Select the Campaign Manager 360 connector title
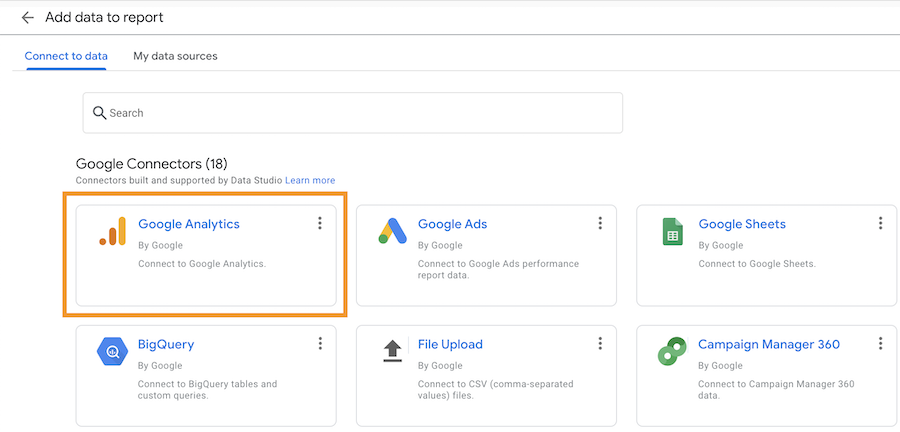 point(769,345)
